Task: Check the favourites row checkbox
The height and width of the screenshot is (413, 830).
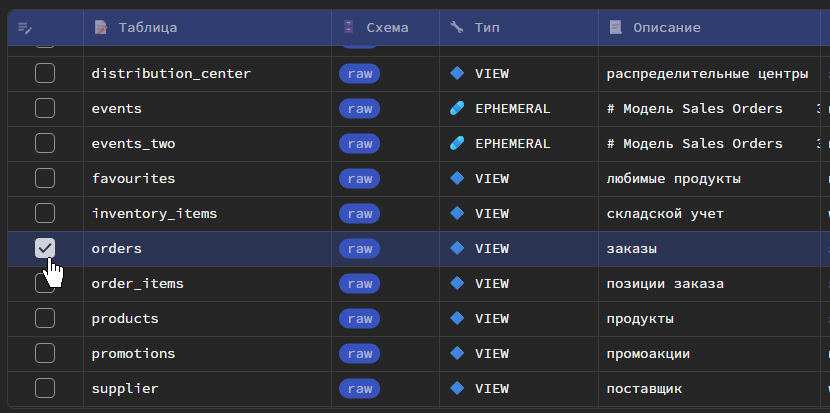Action: tap(45, 178)
